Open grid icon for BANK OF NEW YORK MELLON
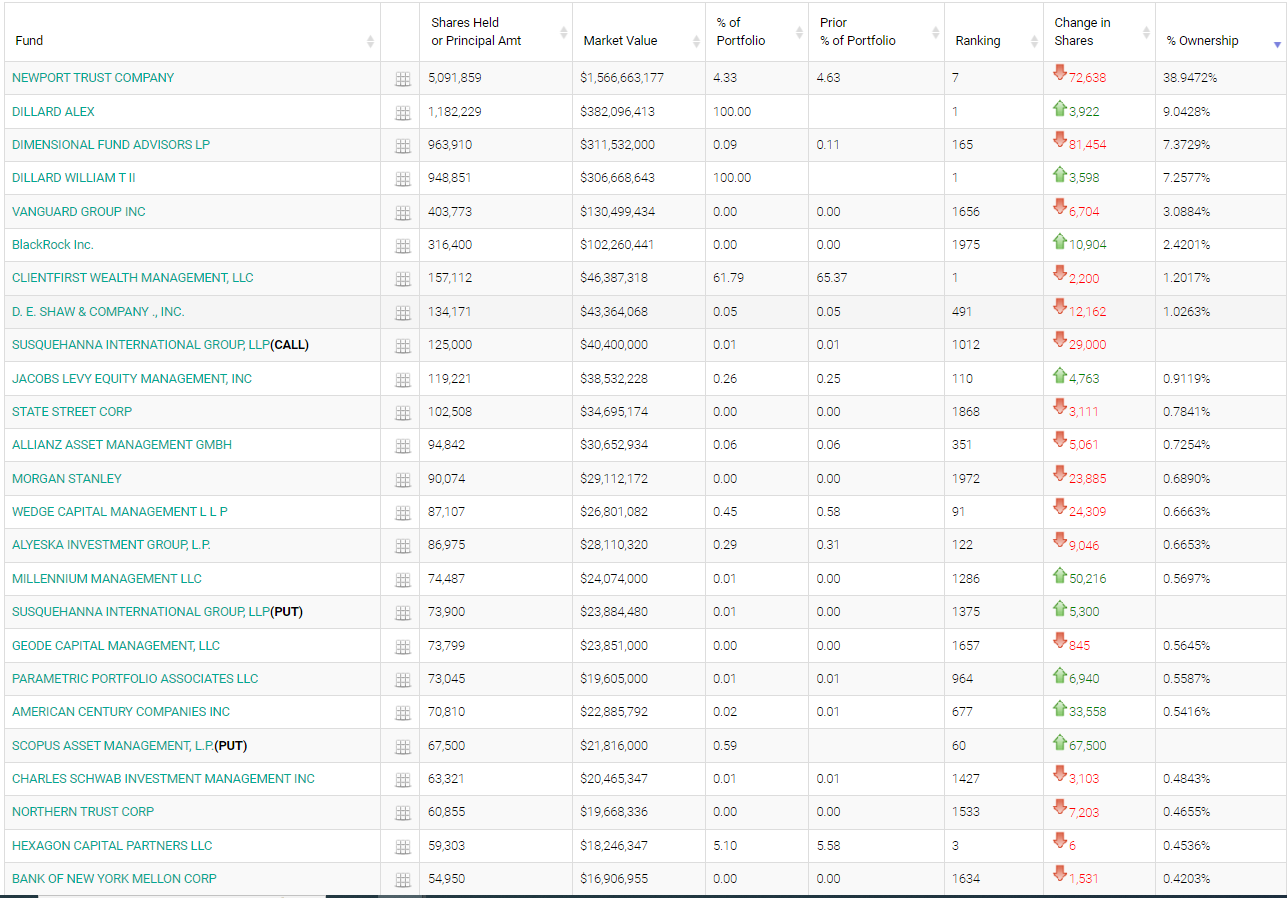The height and width of the screenshot is (898, 1287). click(403, 880)
